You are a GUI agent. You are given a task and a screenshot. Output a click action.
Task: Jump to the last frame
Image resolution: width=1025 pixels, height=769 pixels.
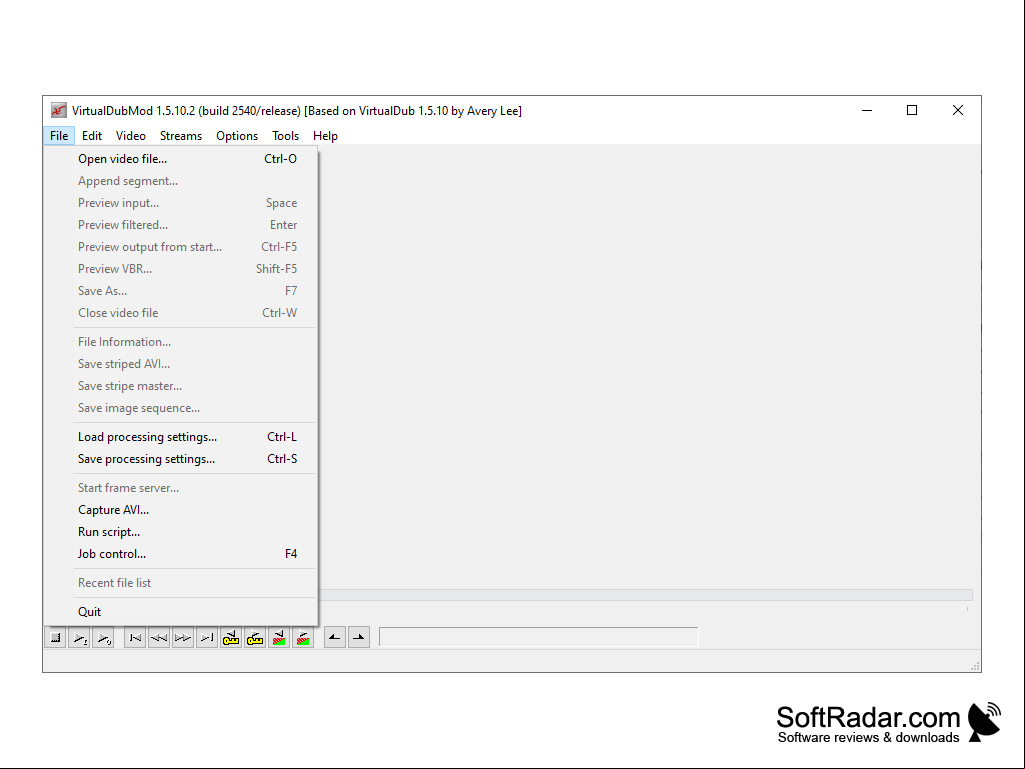[x=207, y=638]
